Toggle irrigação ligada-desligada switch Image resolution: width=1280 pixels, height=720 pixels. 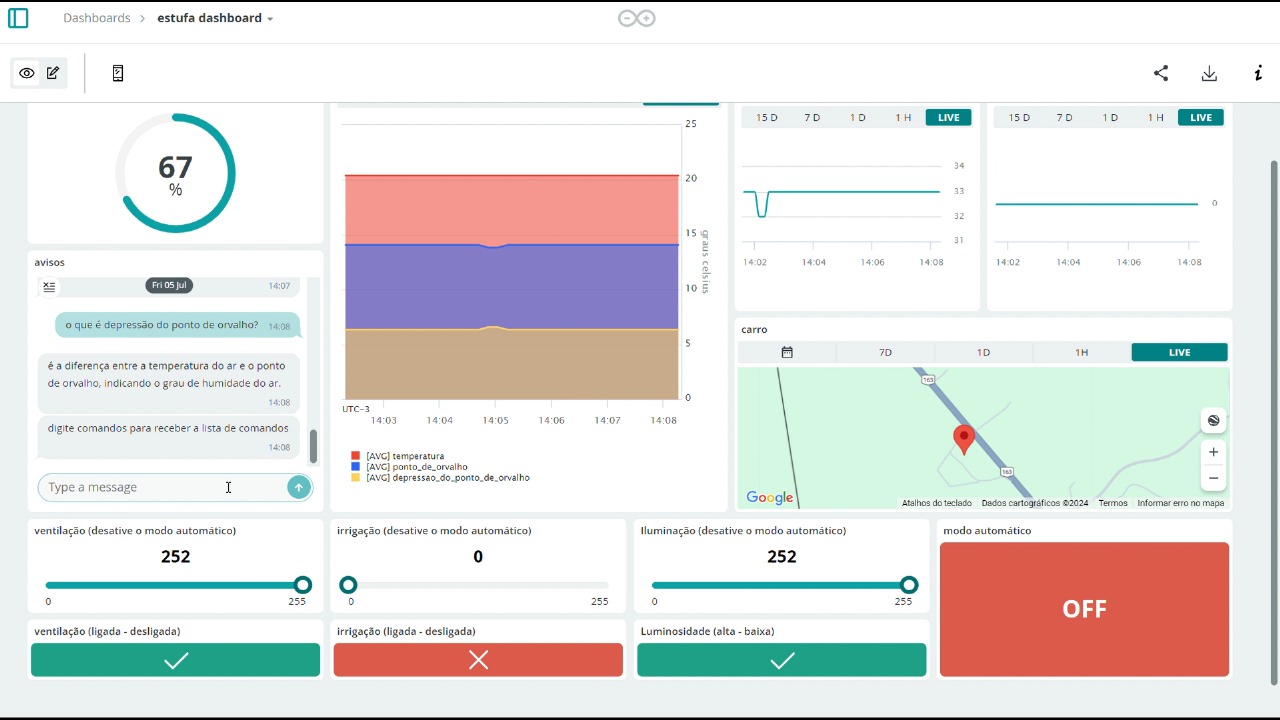coord(478,660)
